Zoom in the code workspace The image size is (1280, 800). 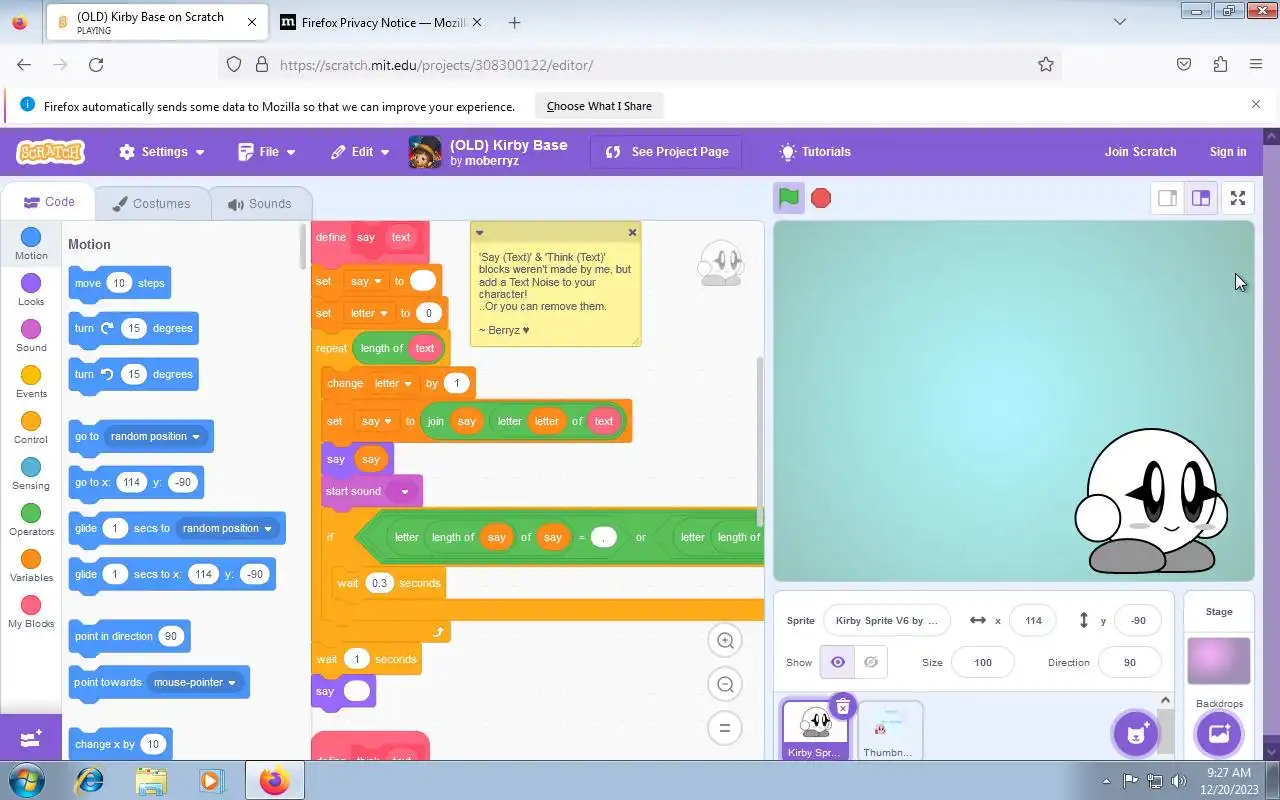click(x=726, y=640)
